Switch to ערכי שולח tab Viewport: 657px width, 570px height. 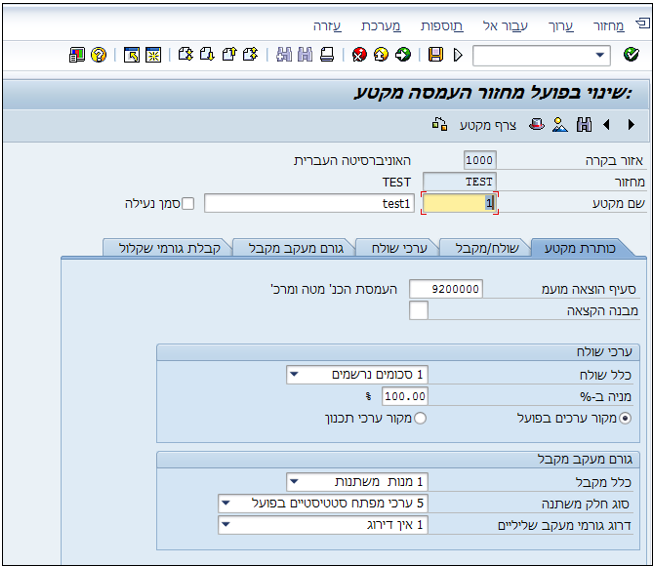click(x=399, y=248)
